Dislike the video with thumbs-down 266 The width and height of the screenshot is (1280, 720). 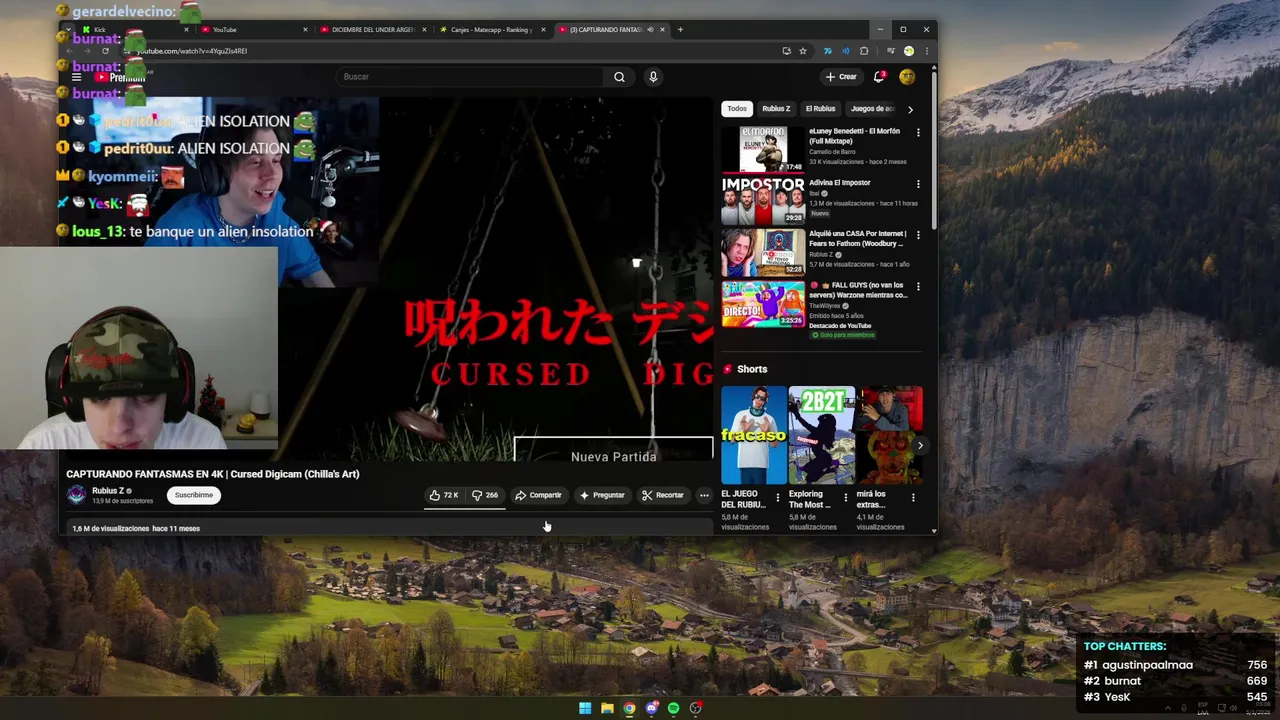tap(485, 495)
